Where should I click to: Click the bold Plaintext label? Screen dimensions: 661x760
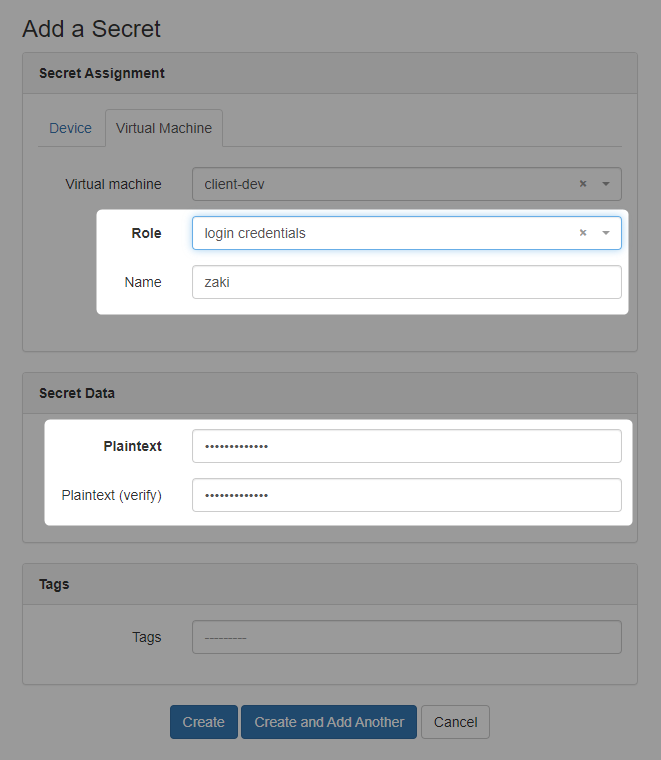(132, 446)
